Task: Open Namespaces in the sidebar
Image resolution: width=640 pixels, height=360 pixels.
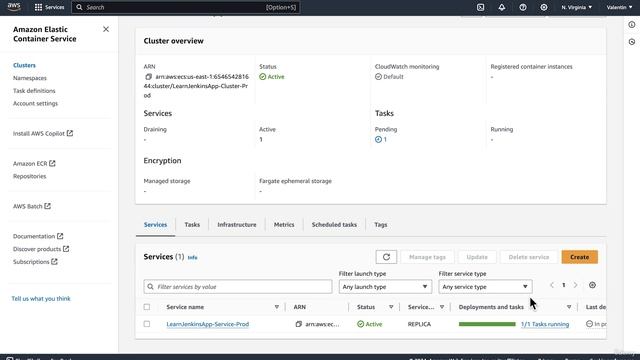Action: point(30,78)
